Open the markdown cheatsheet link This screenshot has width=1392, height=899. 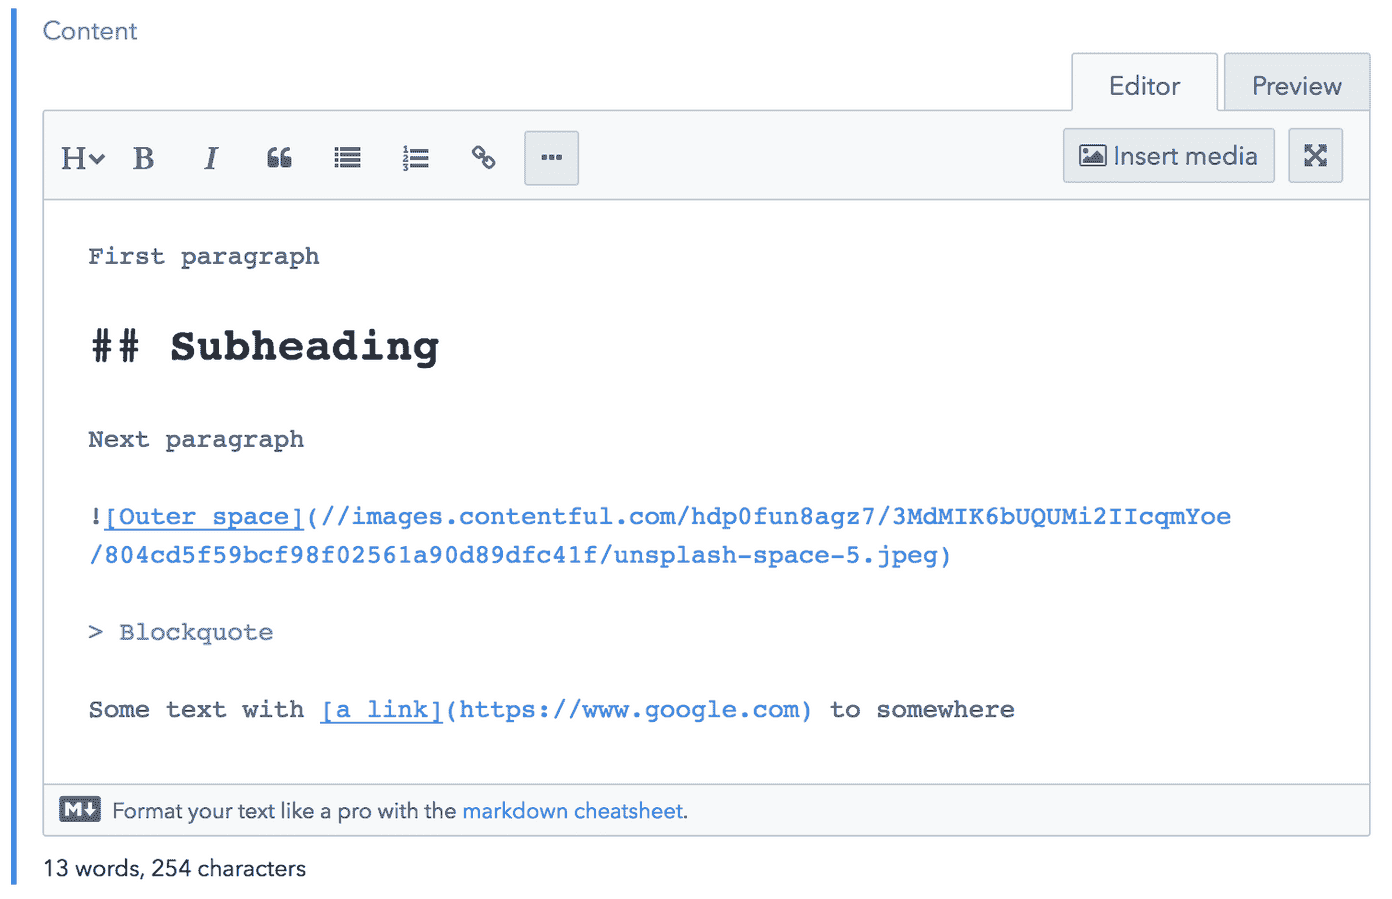click(x=574, y=811)
